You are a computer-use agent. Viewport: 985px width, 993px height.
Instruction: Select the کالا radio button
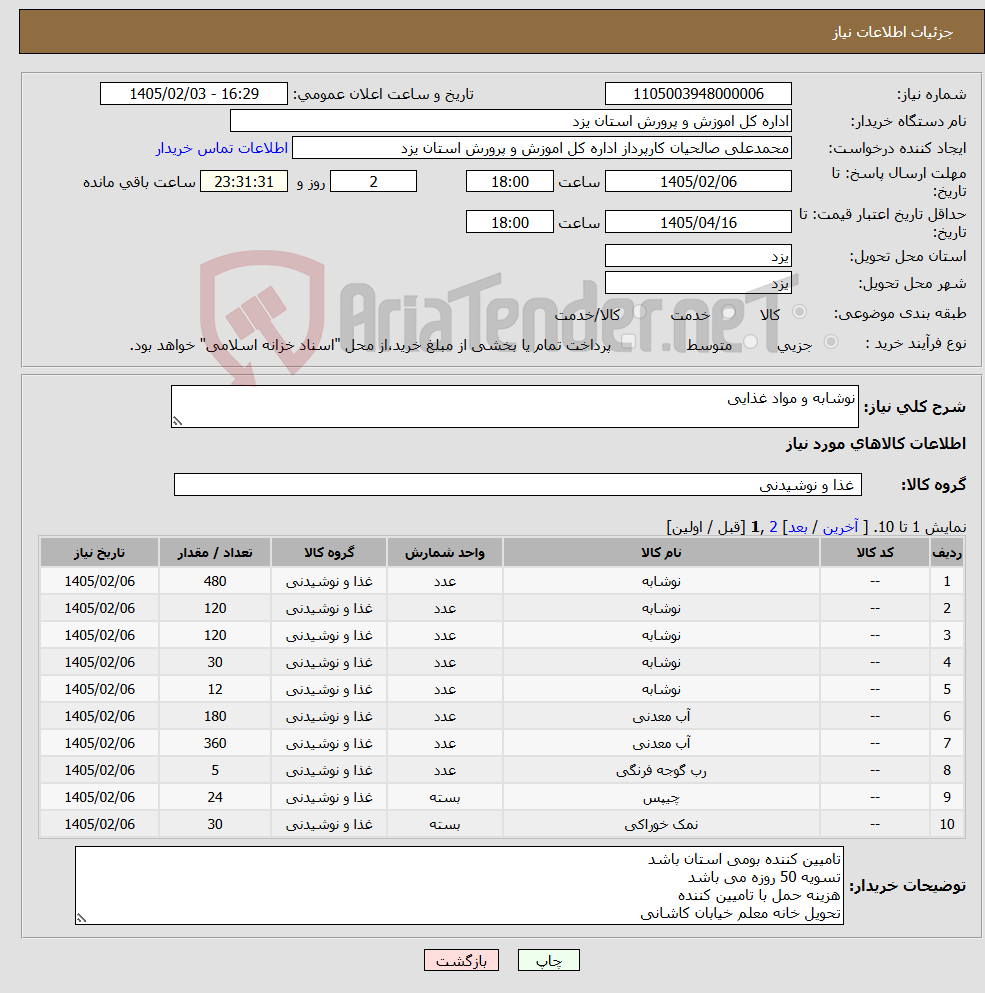[799, 312]
